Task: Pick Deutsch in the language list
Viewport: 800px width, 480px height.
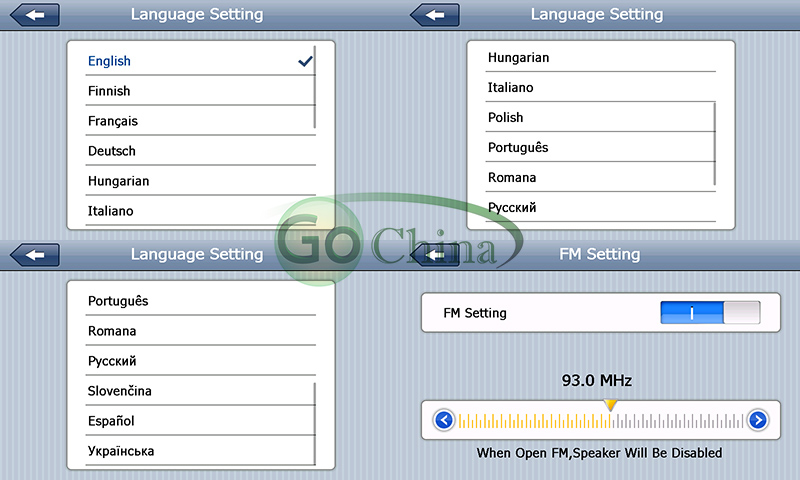Action: 112,151
